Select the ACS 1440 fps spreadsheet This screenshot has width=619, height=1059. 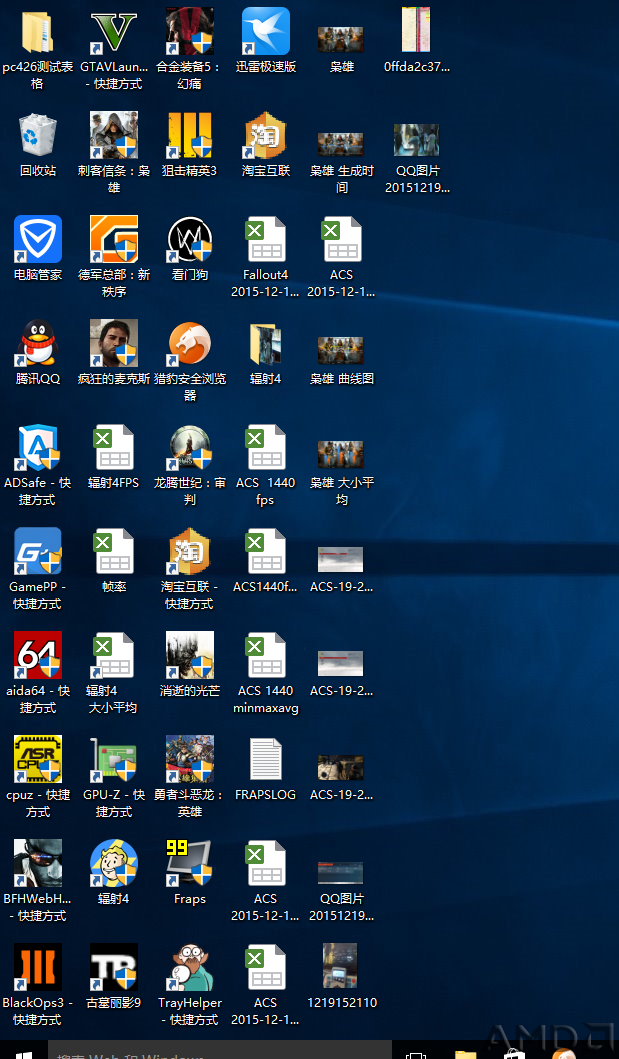point(266,447)
